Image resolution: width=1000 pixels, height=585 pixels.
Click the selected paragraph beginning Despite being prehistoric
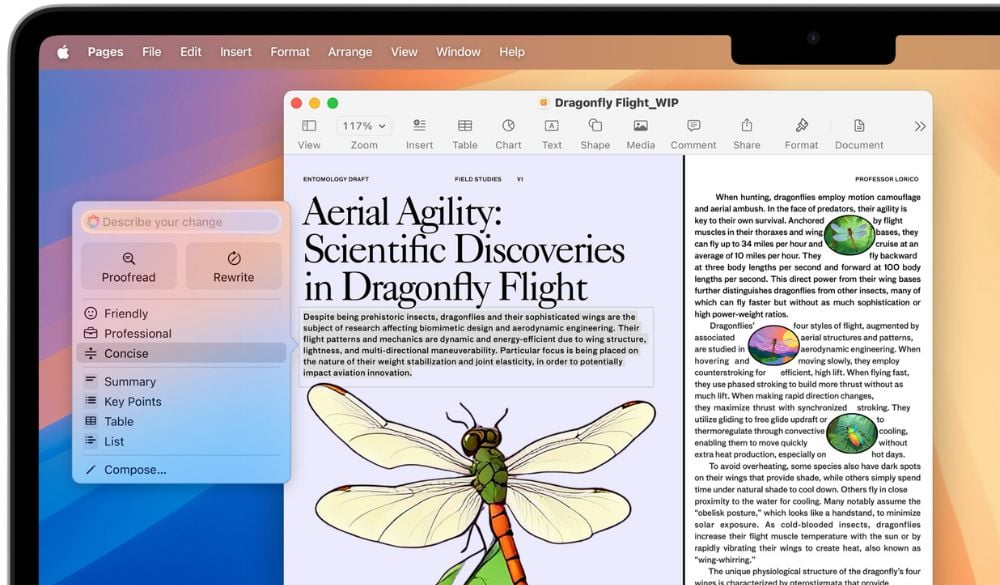point(476,344)
